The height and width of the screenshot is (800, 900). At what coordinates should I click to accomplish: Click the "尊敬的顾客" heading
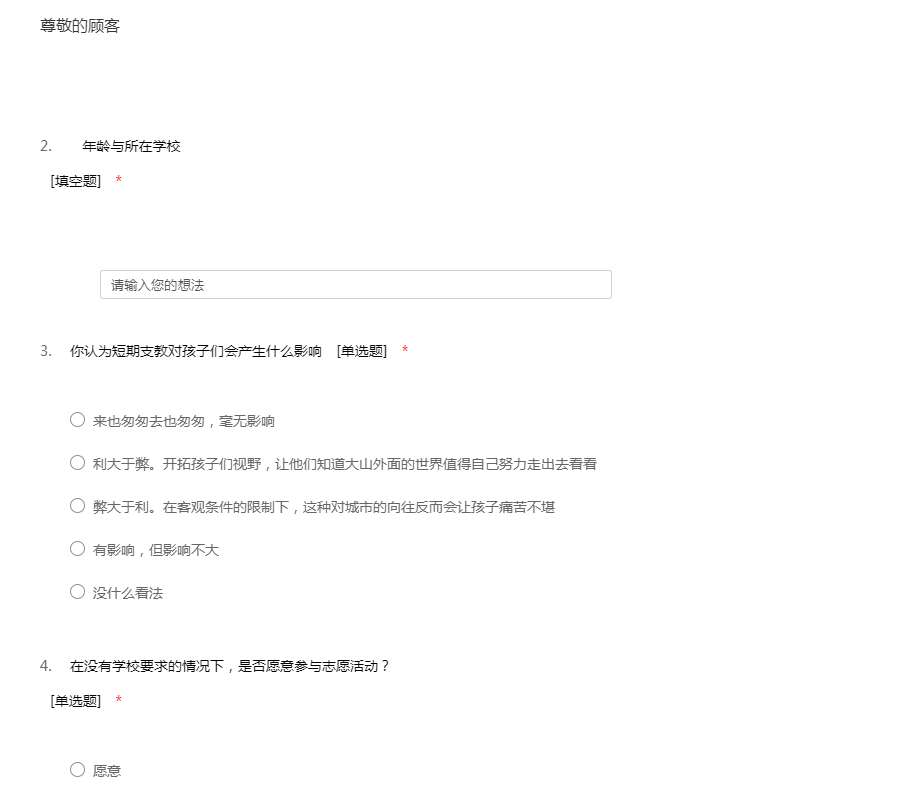point(80,26)
